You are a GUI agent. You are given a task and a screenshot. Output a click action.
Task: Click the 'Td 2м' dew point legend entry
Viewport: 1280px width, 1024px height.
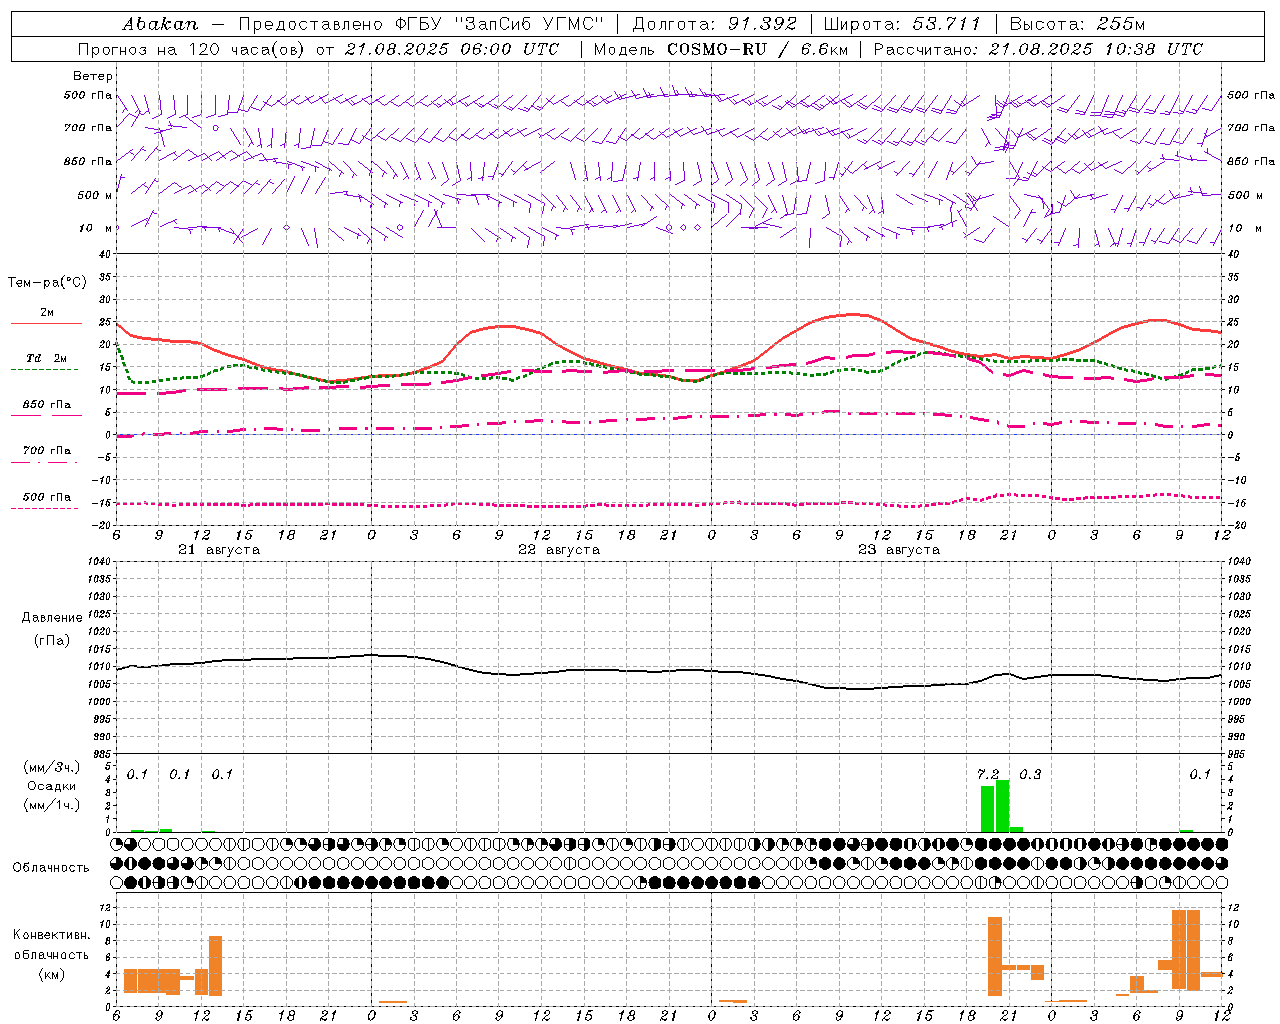tap(46, 358)
